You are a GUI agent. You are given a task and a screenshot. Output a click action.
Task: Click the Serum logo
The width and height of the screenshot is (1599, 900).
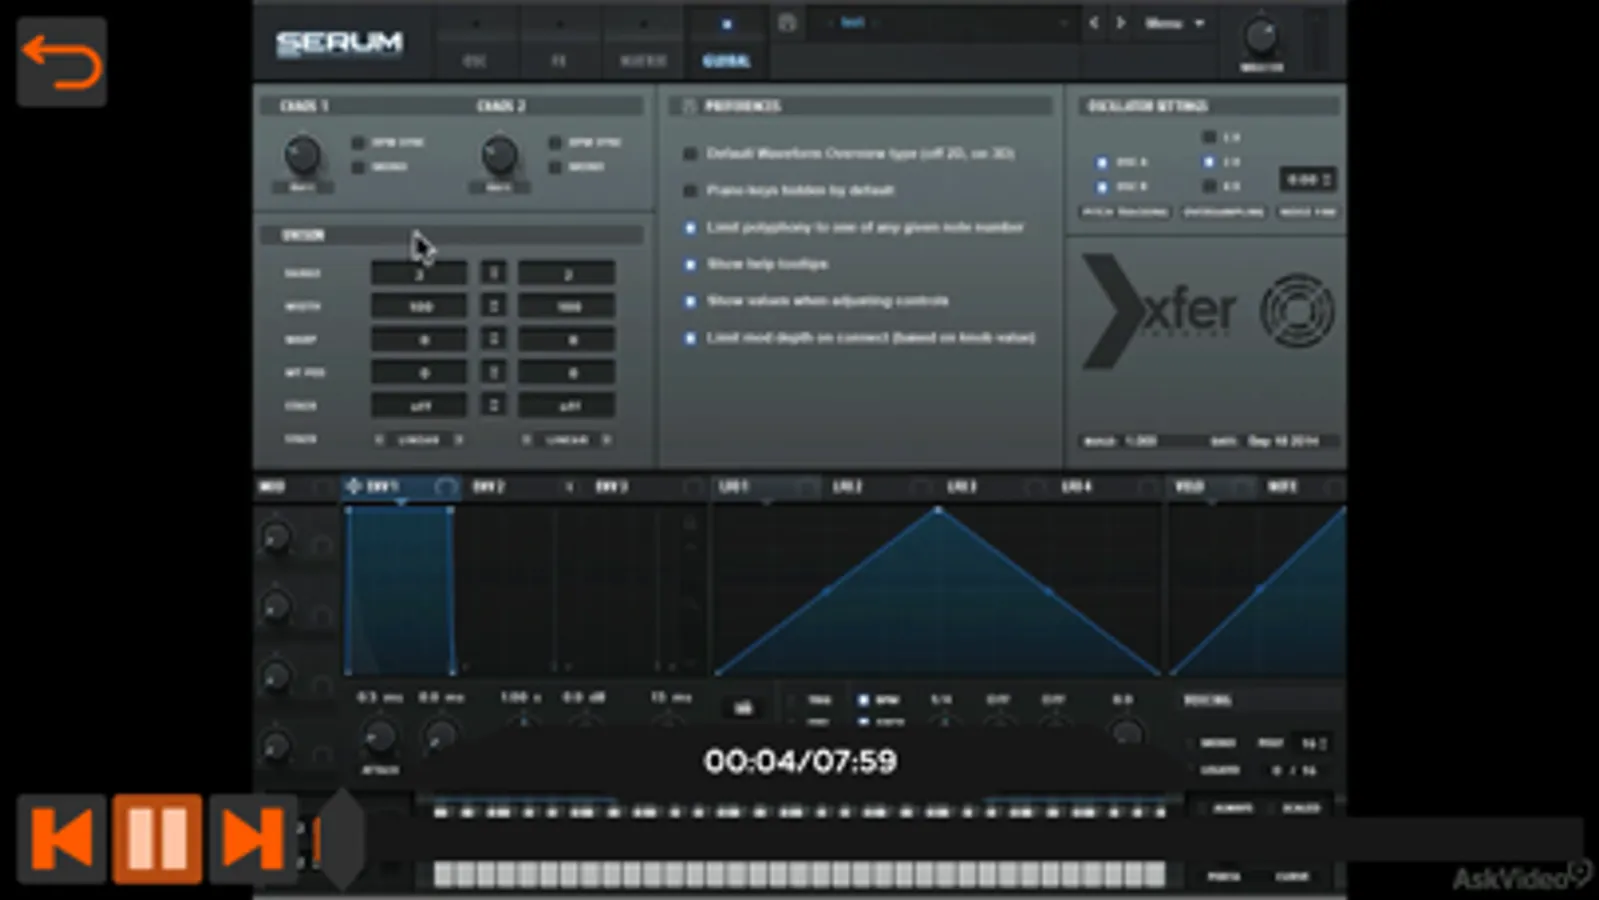[x=339, y=43]
